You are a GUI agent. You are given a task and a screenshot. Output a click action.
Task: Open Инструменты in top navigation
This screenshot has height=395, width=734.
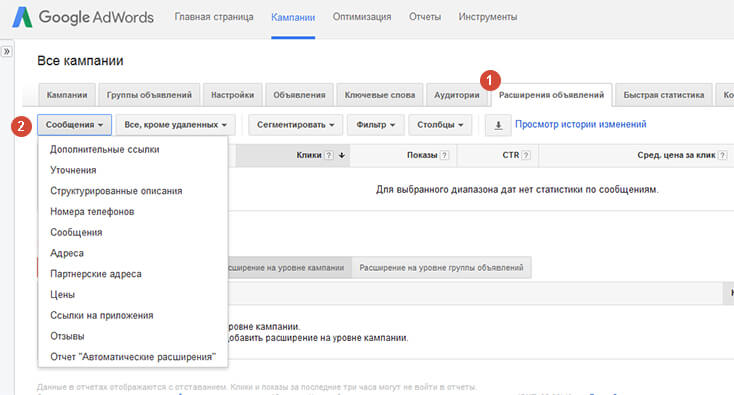[488, 17]
